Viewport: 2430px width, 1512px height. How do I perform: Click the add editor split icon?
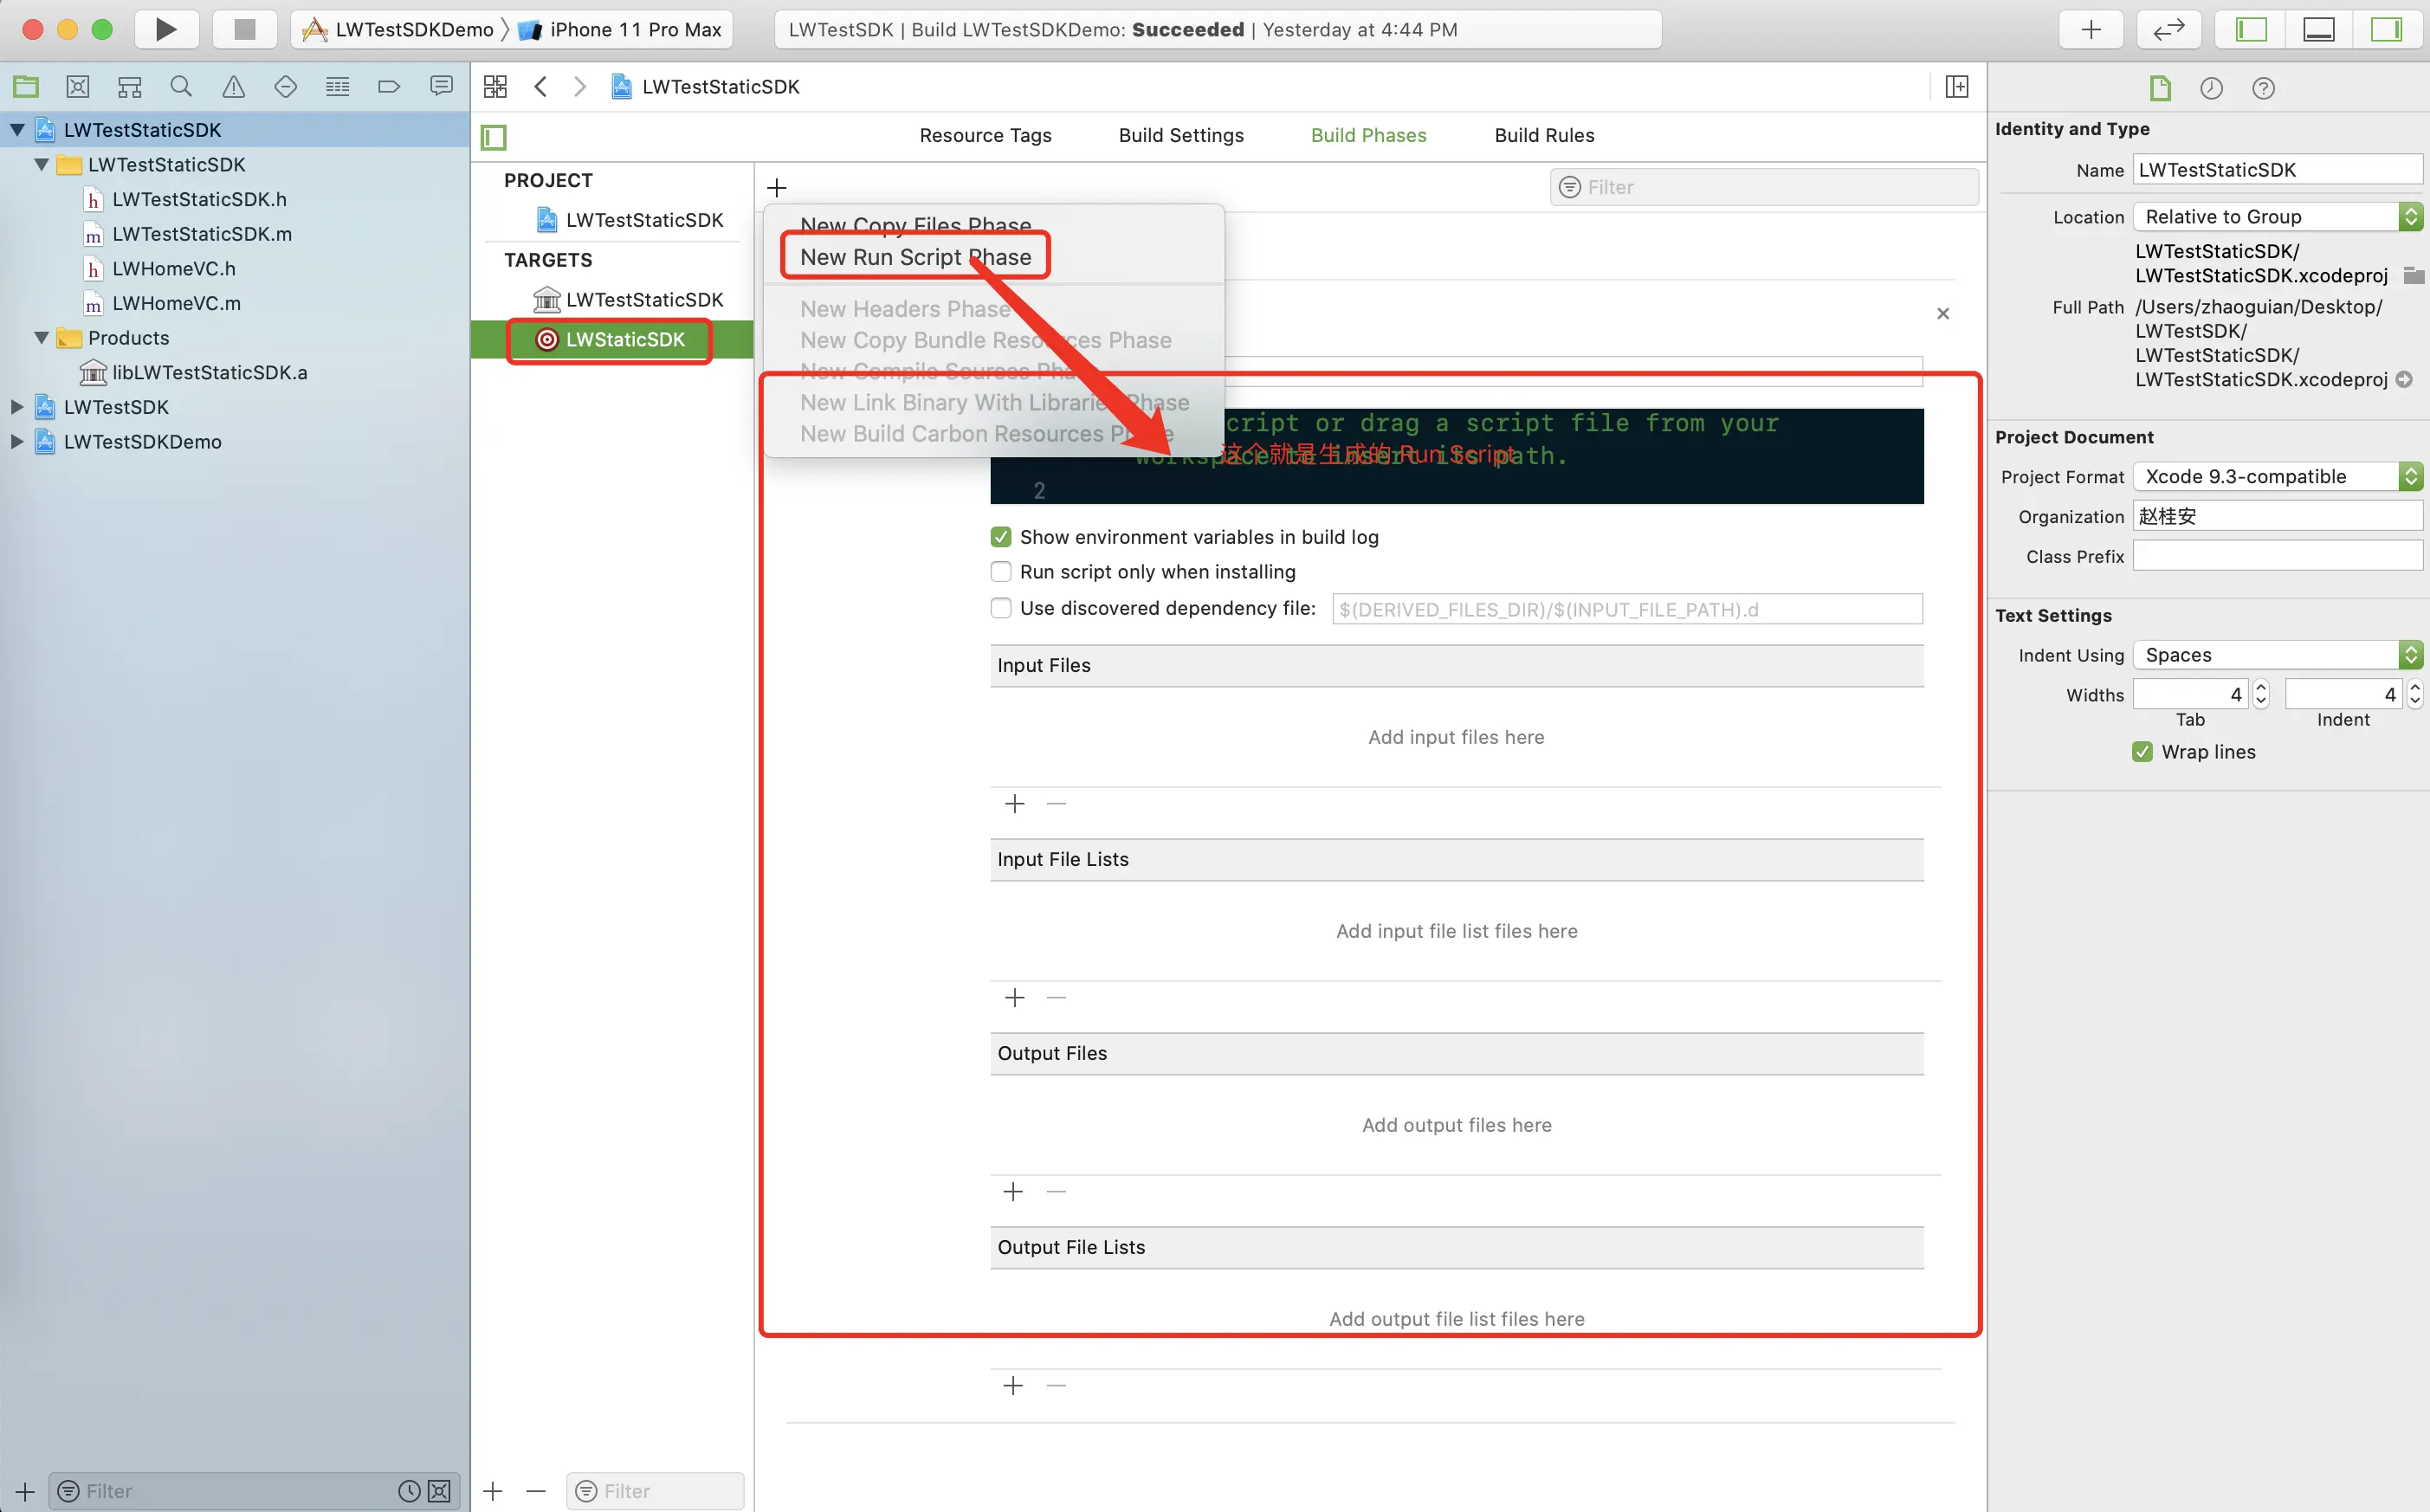coord(1957,87)
